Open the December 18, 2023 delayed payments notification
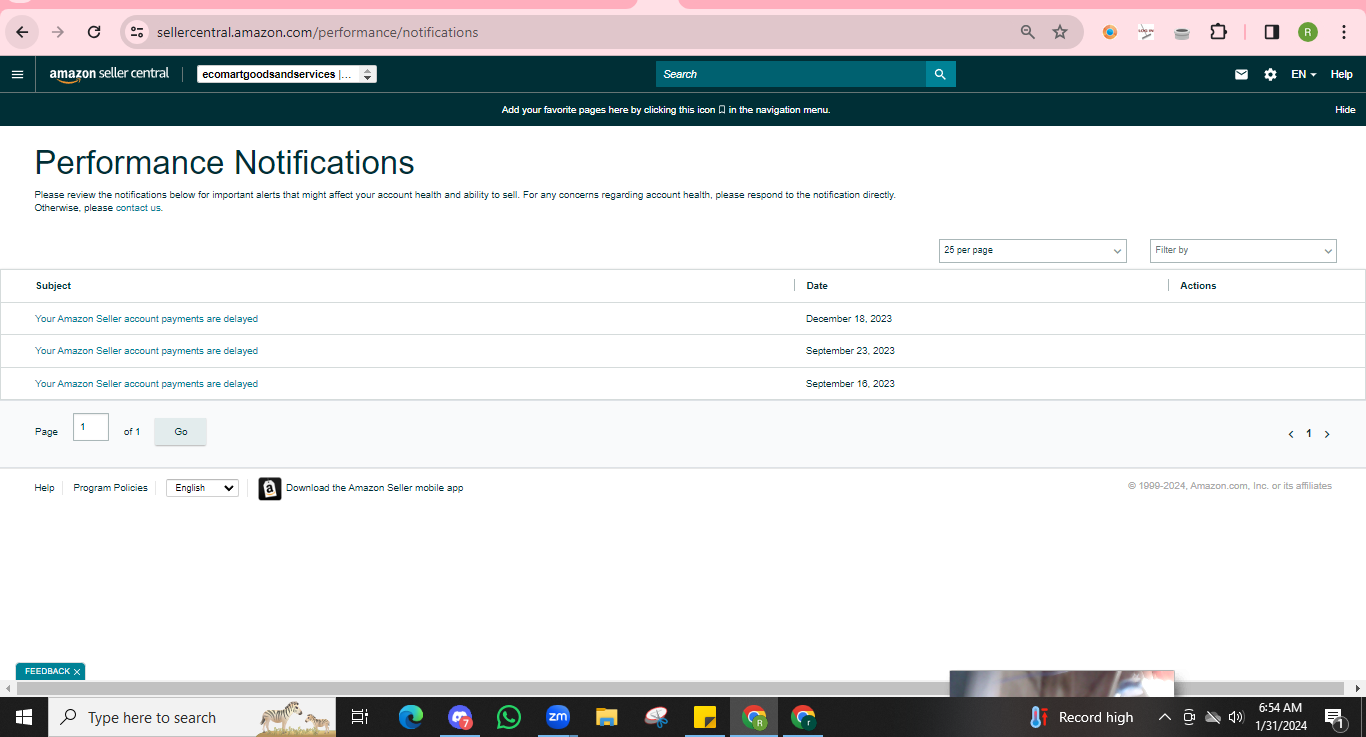This screenshot has width=1366, height=737. 146,319
